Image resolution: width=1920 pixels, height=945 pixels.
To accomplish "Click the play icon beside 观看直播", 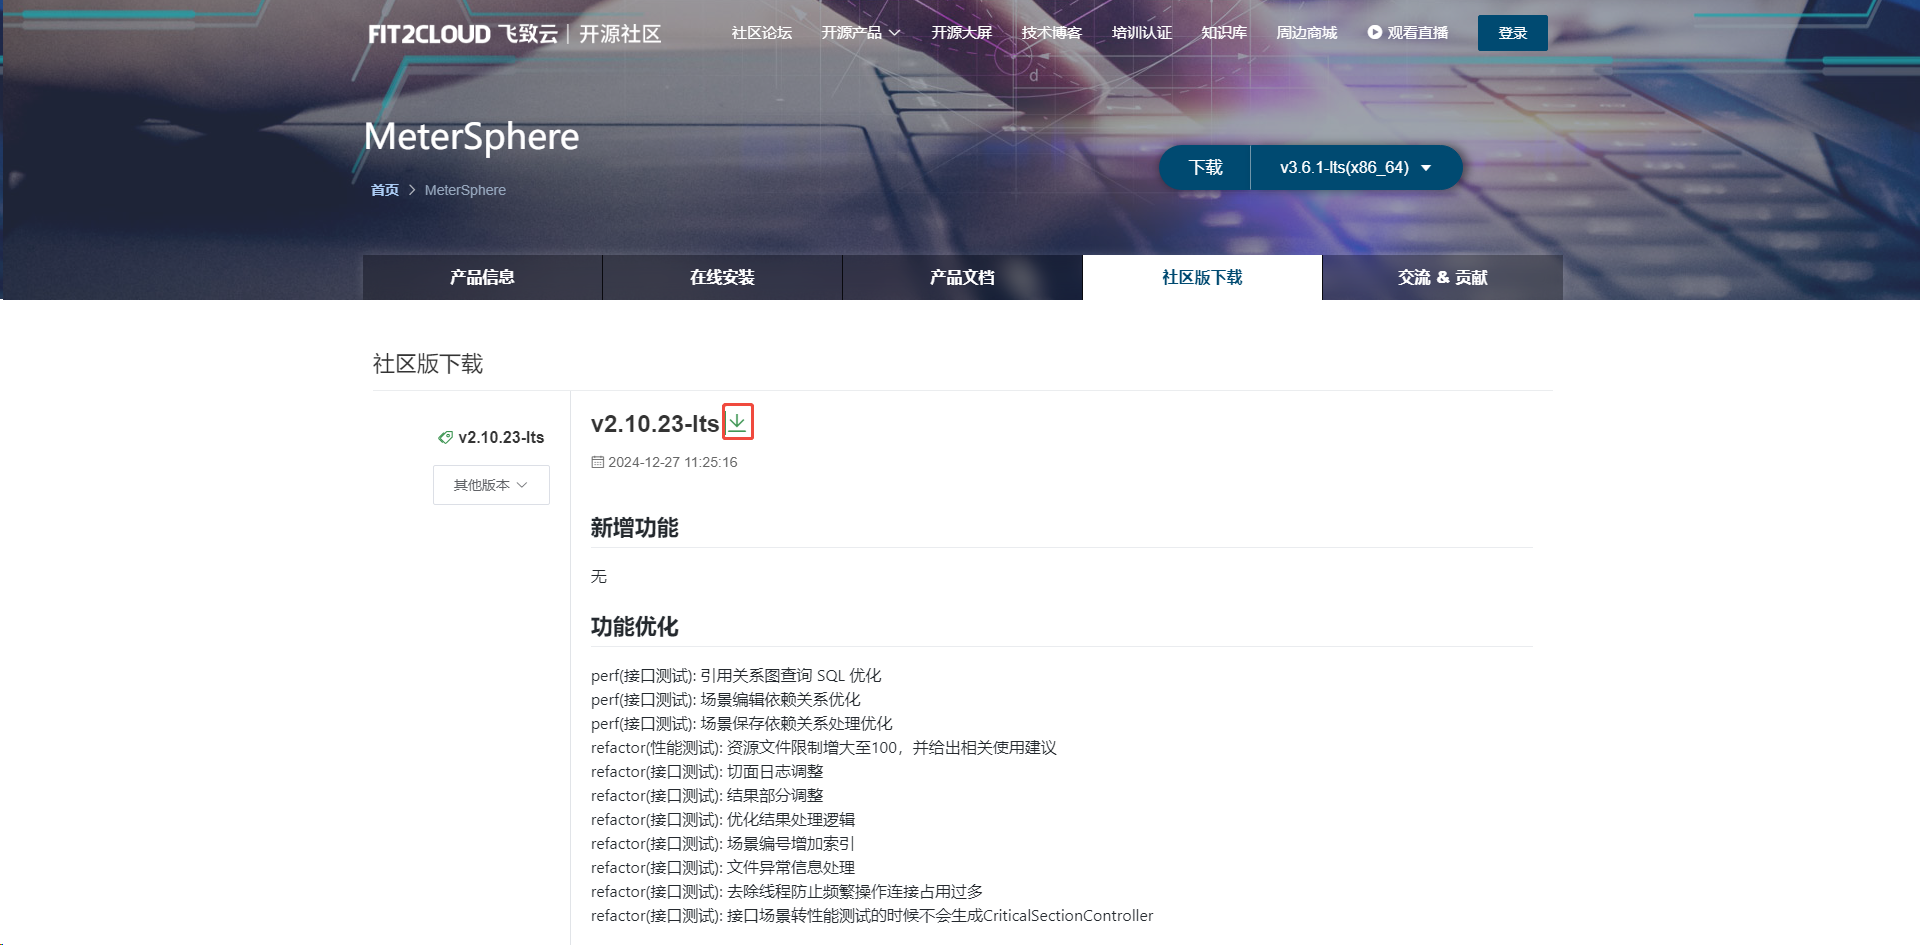I will (x=1374, y=33).
